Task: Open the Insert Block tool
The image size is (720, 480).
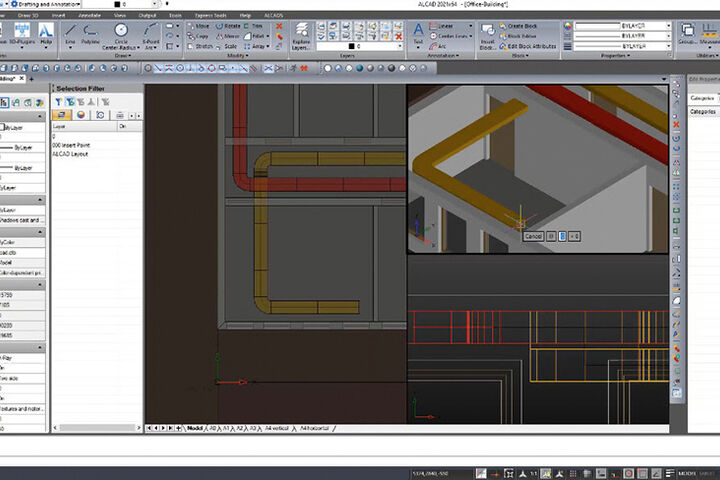Action: coord(487,36)
